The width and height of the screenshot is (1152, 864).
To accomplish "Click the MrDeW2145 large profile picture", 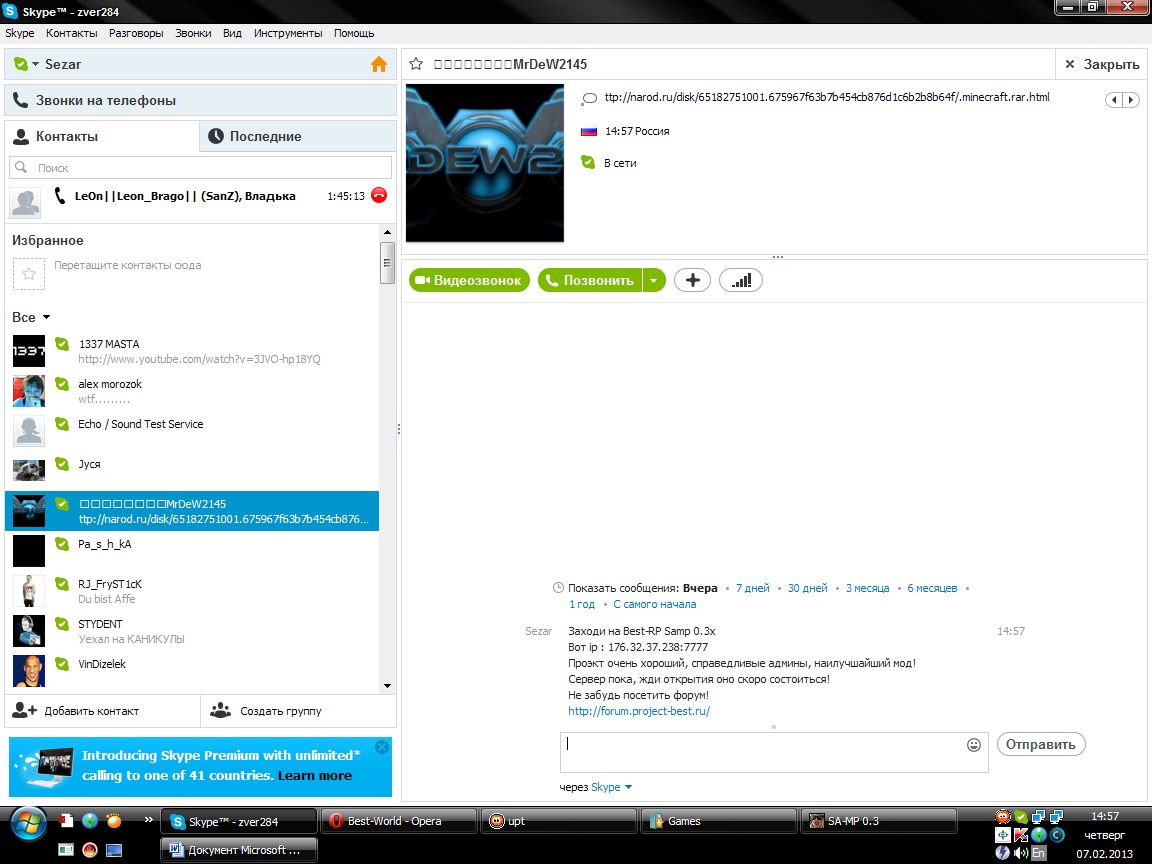I will 485,163.
